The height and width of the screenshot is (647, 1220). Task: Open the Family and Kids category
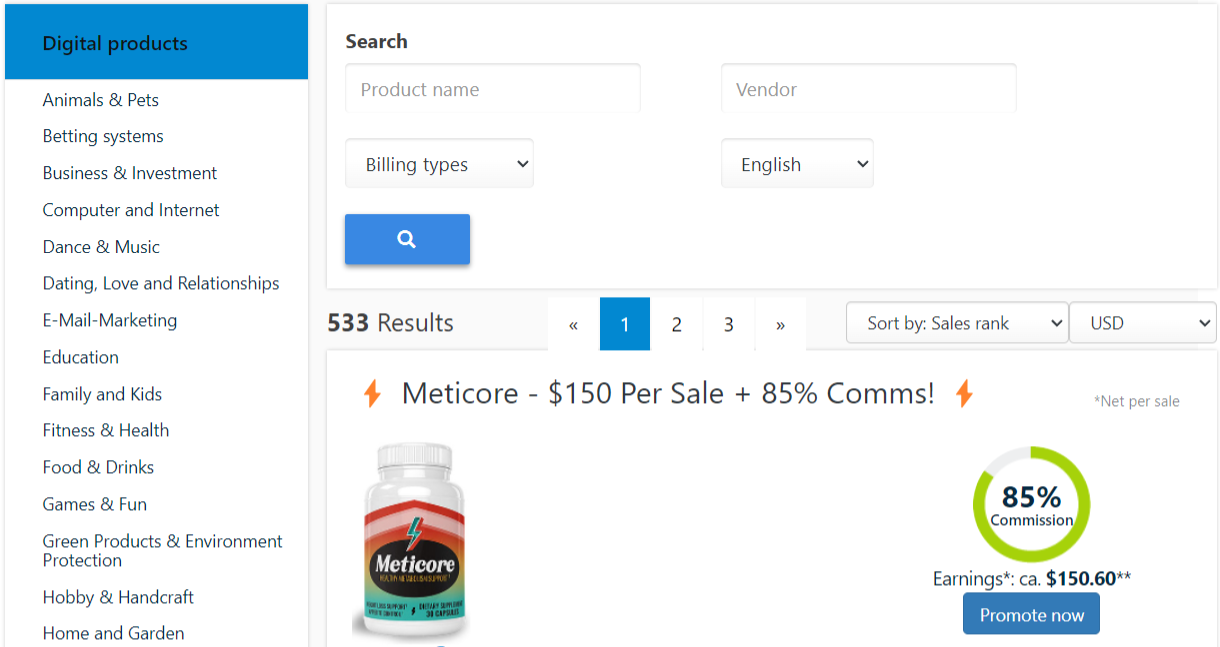click(x=102, y=394)
